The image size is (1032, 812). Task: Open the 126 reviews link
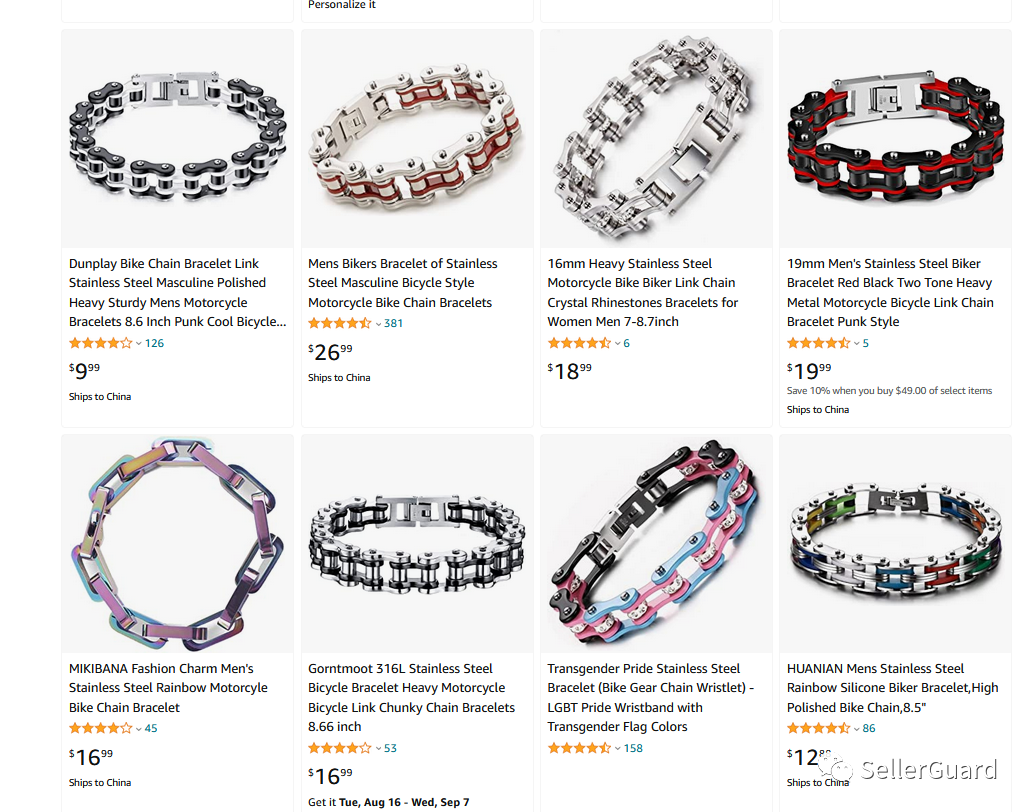pos(154,343)
